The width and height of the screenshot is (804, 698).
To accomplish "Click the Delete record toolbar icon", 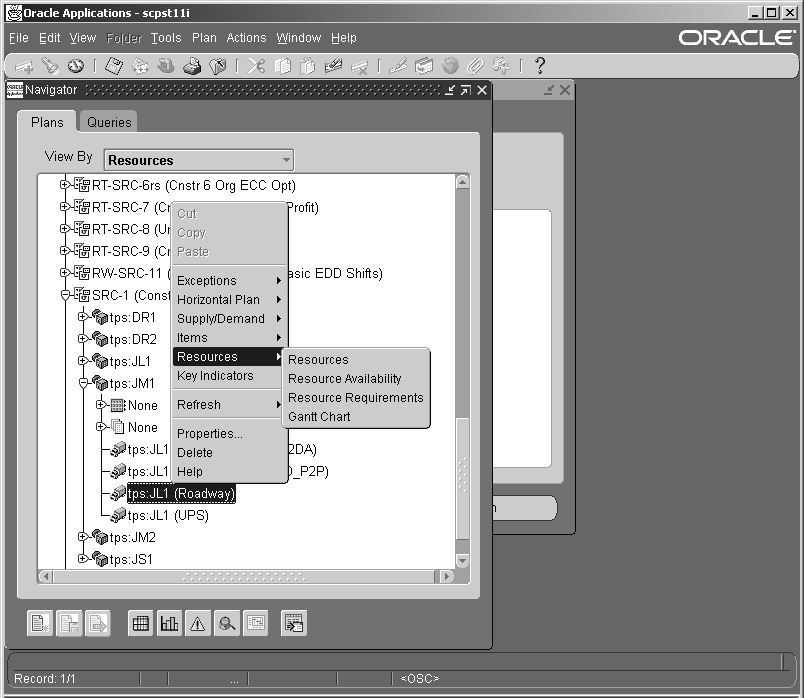I will point(360,66).
